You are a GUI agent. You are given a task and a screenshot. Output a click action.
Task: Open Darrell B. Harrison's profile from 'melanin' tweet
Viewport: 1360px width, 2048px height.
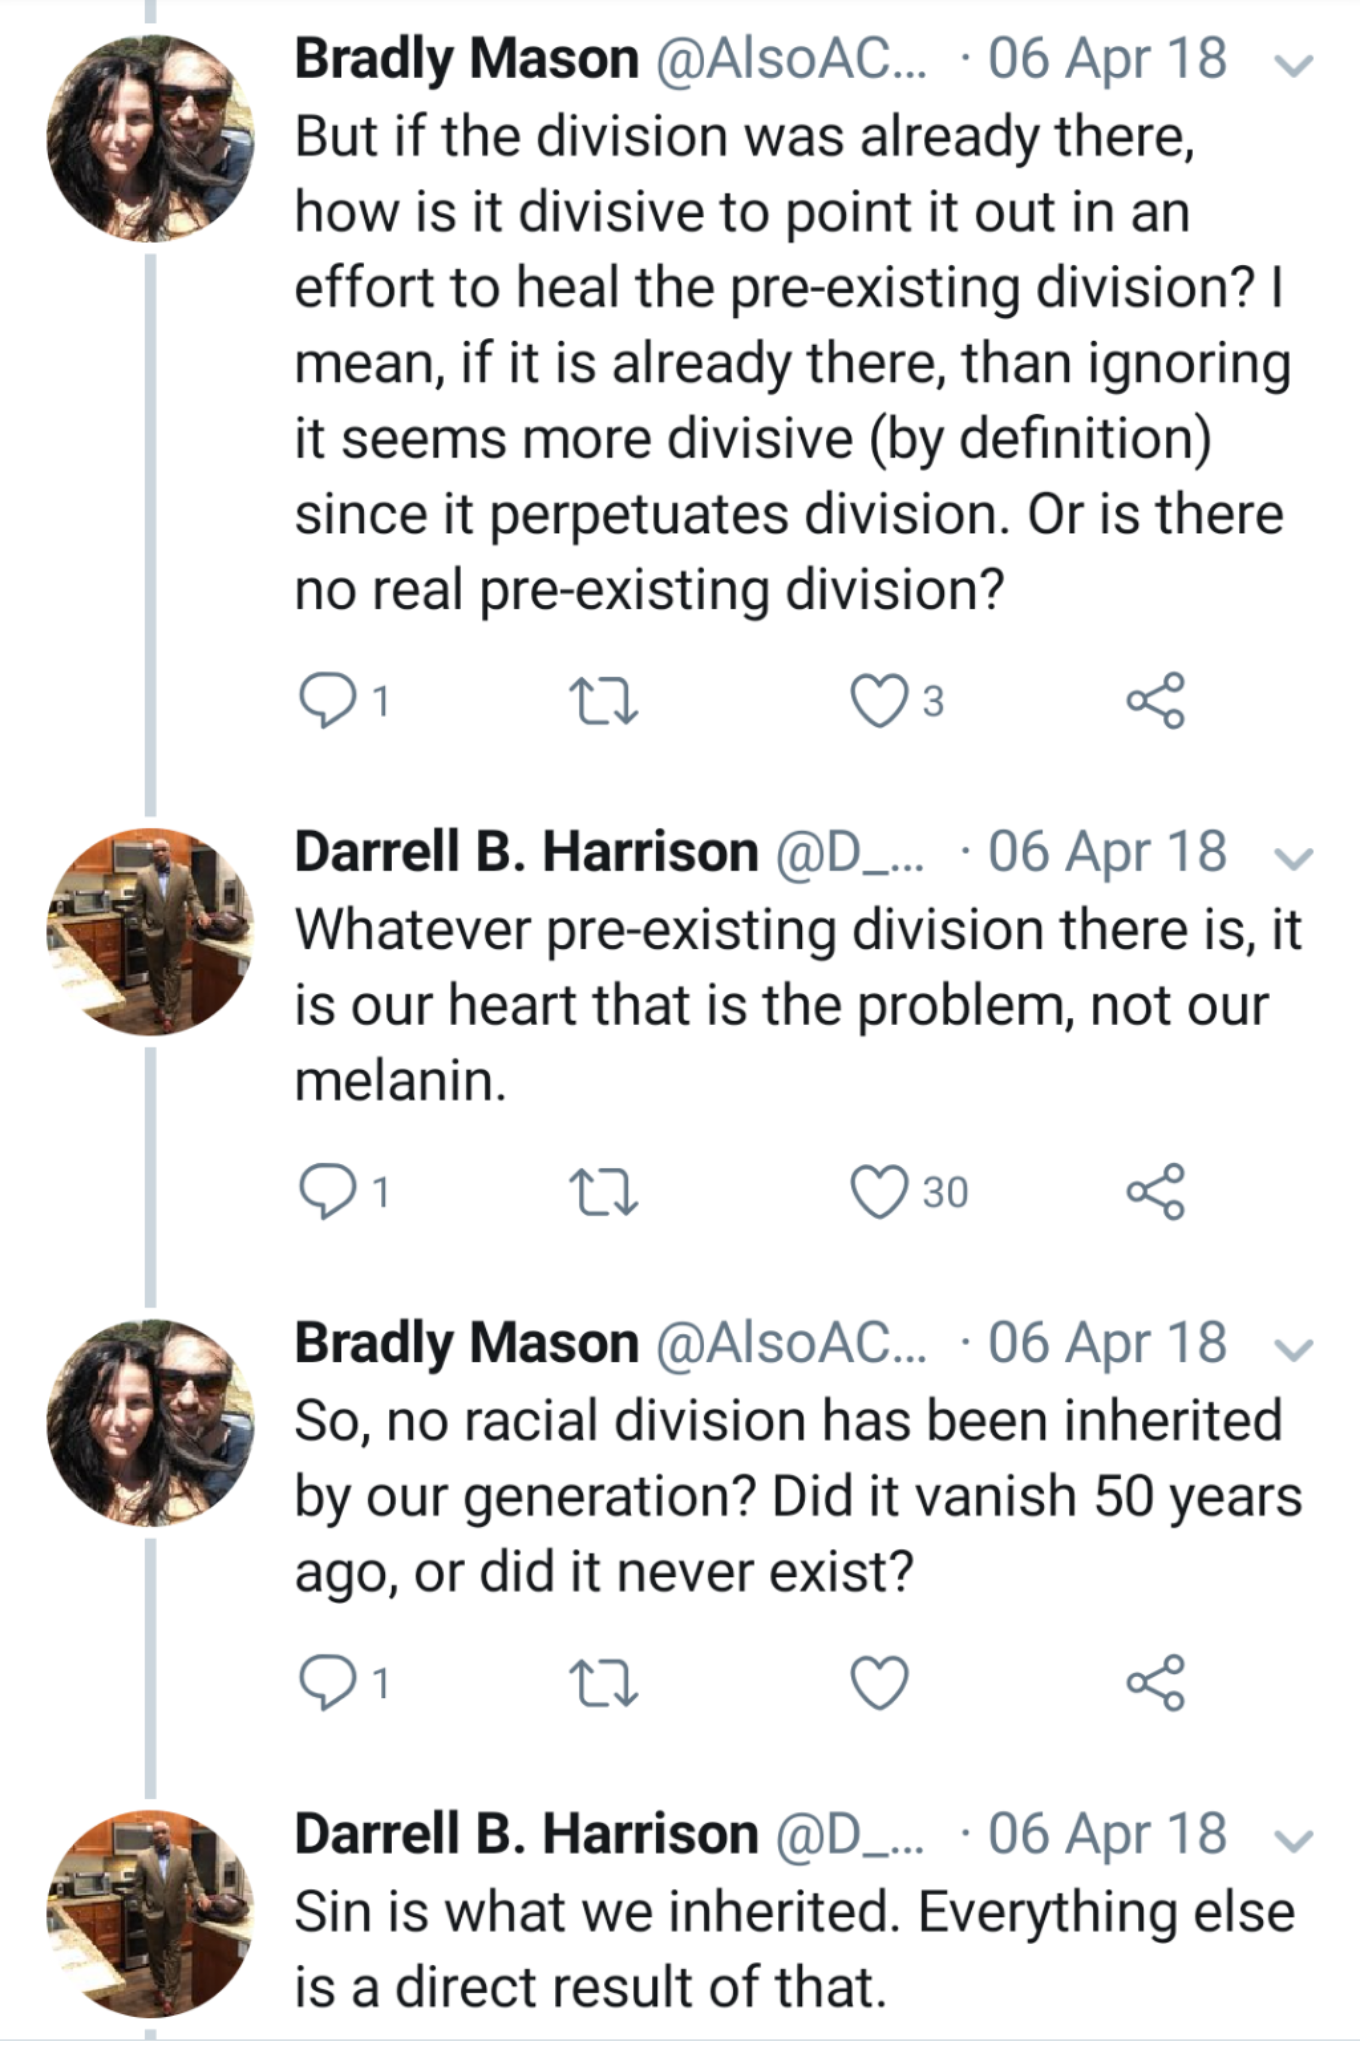(526, 852)
